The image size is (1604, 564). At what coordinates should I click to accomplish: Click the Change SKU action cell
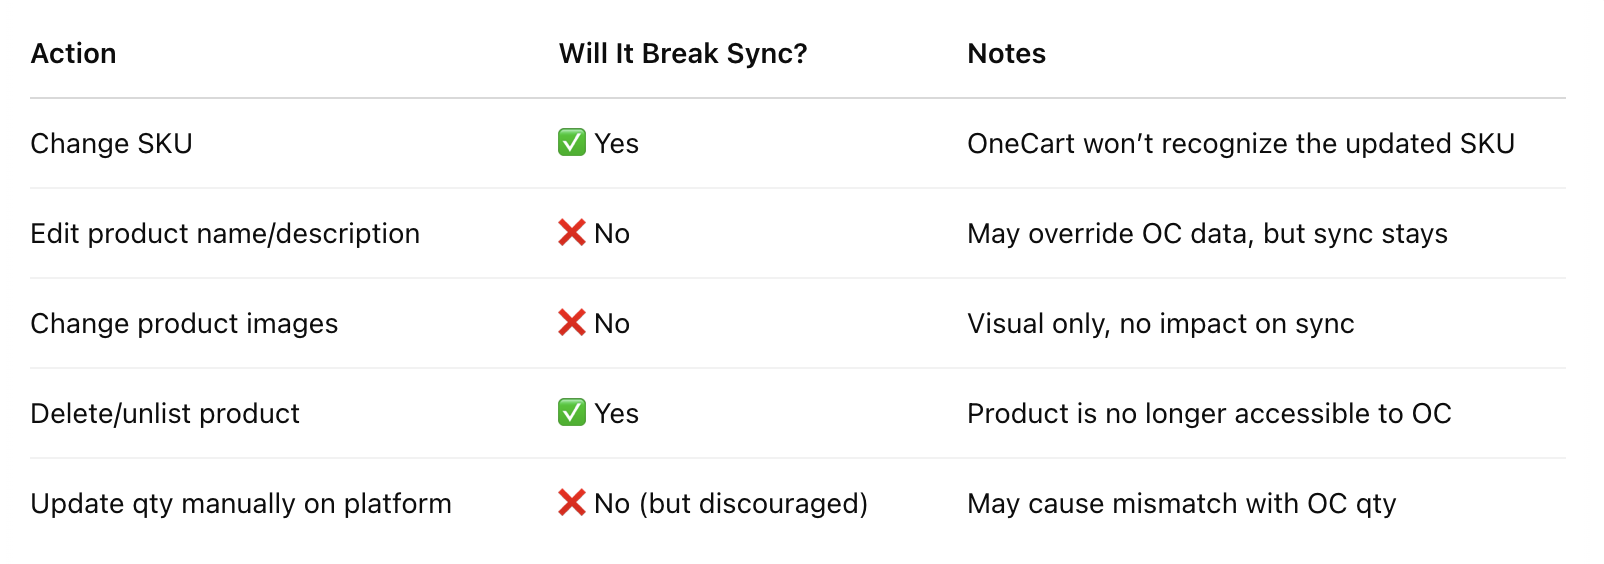[111, 144]
